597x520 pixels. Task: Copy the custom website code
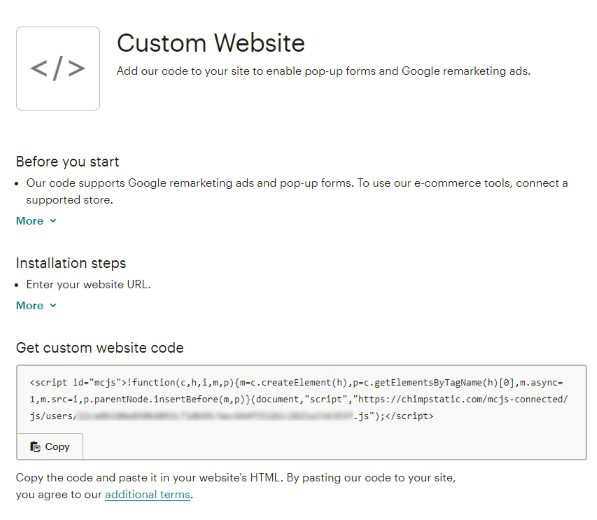[x=50, y=447]
